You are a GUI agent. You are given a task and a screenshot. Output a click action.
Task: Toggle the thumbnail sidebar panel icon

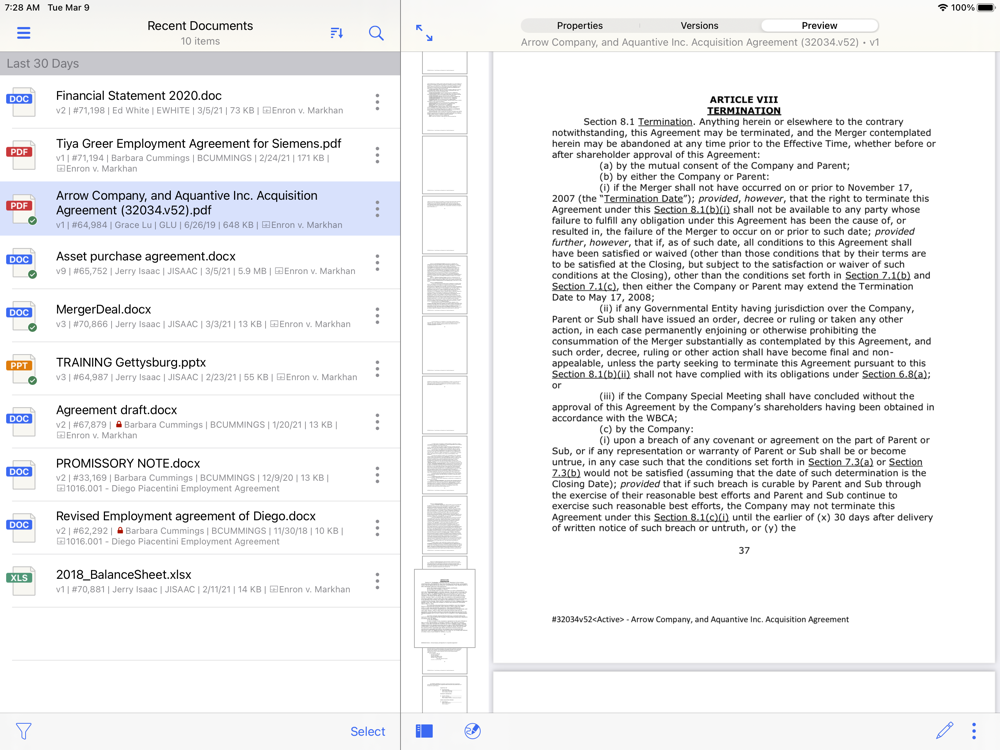(424, 731)
